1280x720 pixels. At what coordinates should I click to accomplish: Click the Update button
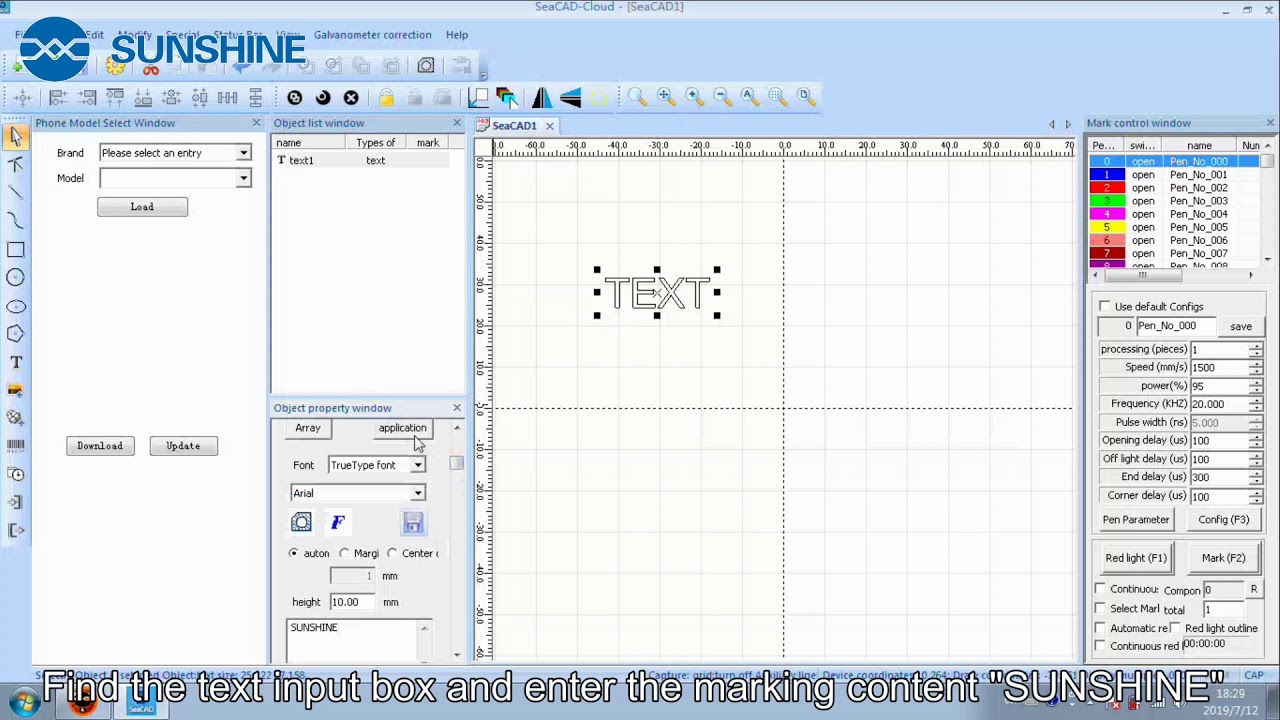(183, 446)
